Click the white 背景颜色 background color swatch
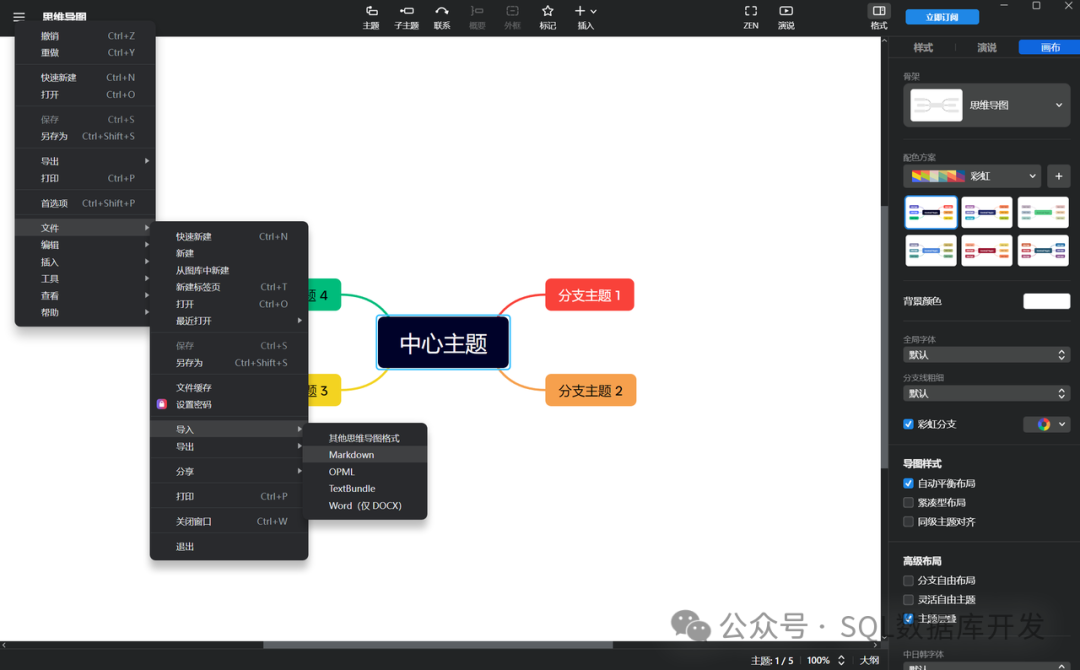Viewport: 1080px width, 670px height. [1046, 301]
